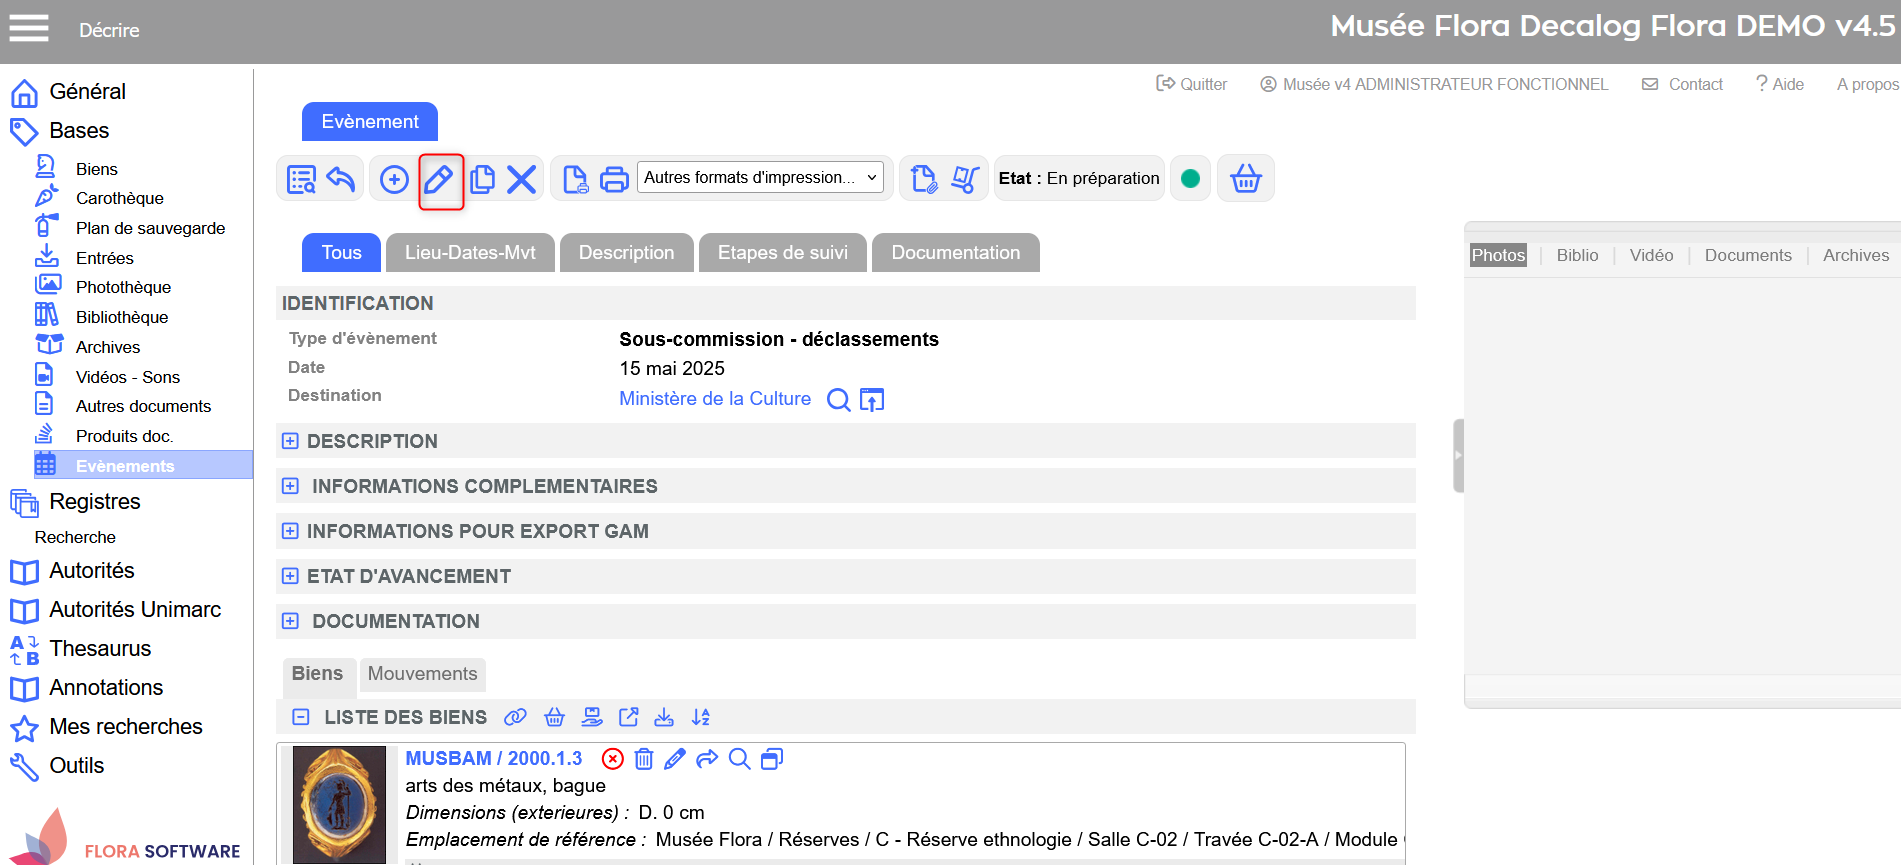Click the duplicate record icon
The height and width of the screenshot is (865, 1901).
(482, 180)
